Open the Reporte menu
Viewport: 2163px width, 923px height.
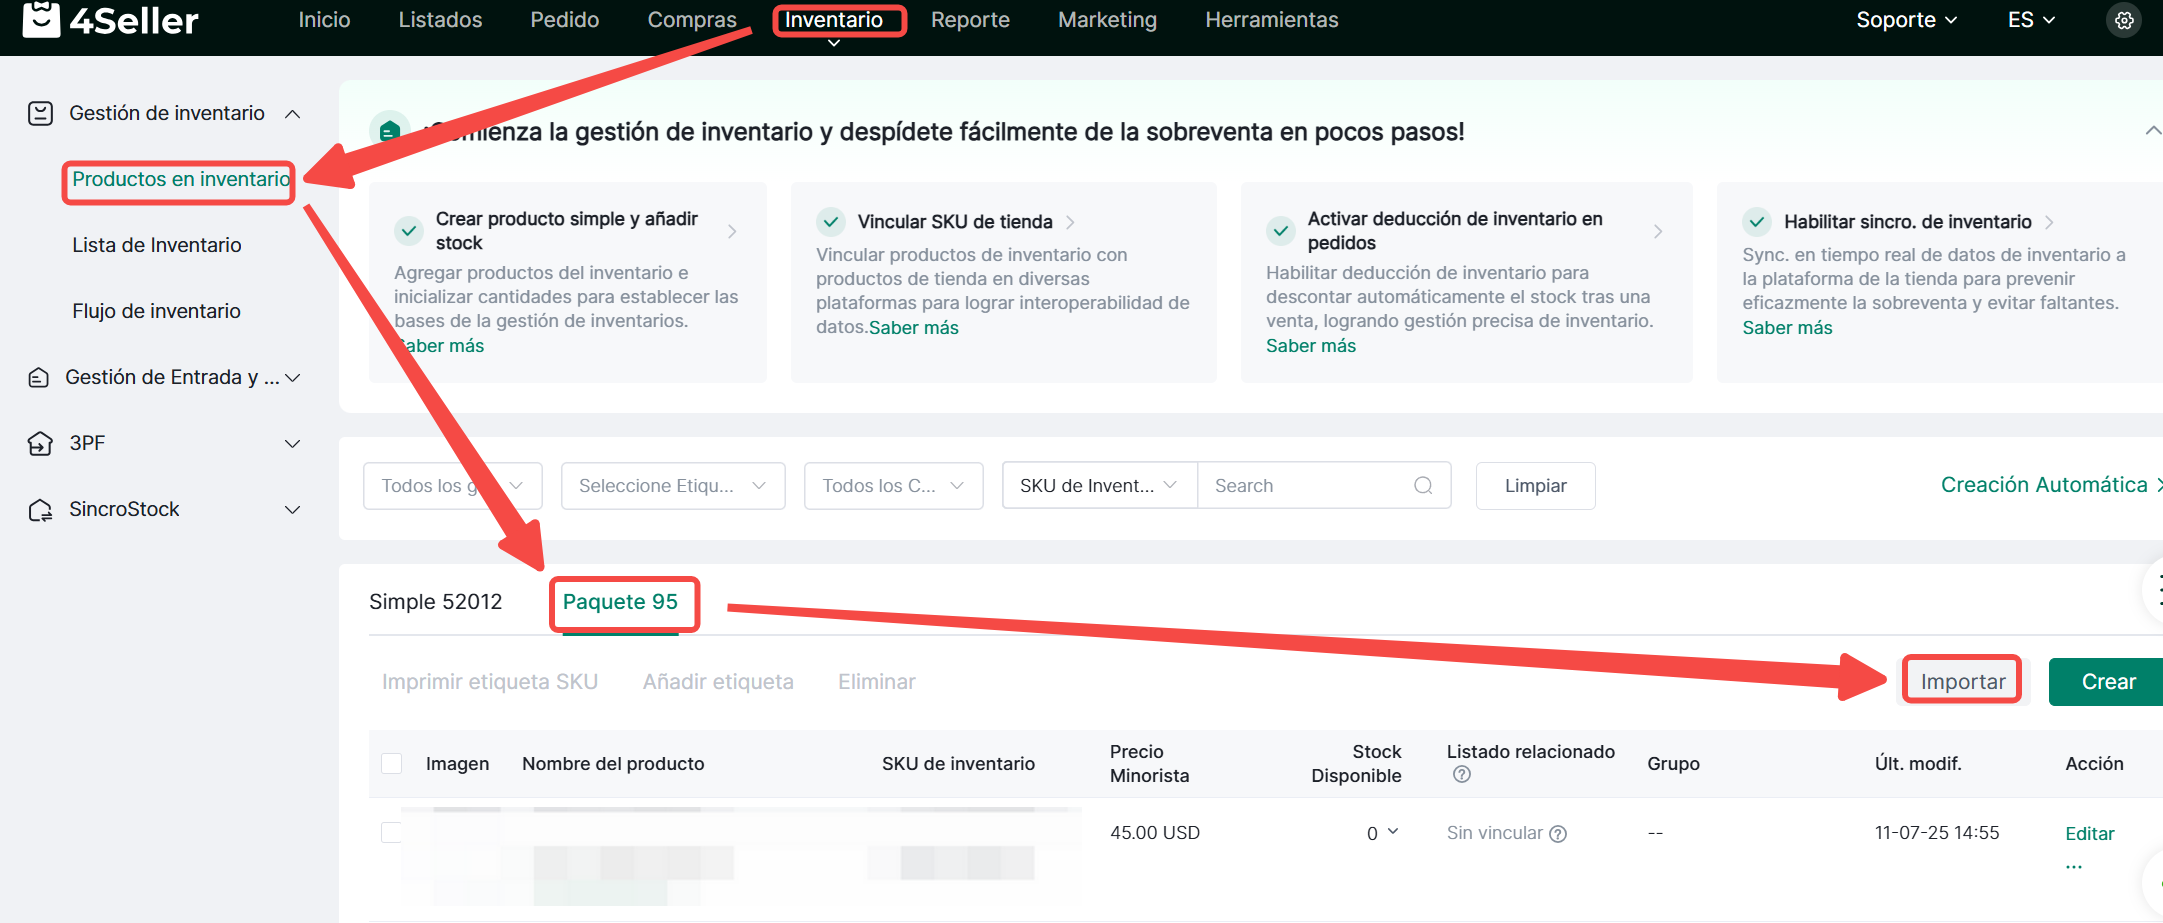(x=969, y=20)
